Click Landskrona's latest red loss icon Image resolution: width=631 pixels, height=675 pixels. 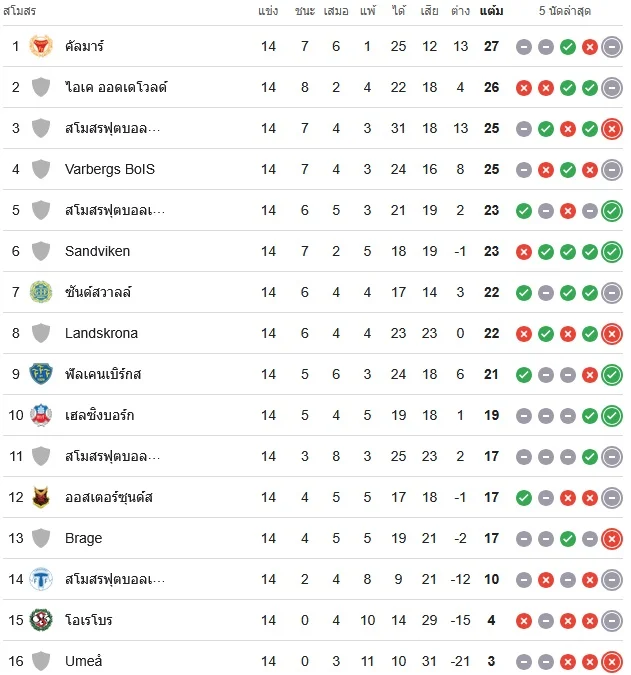tap(612, 334)
